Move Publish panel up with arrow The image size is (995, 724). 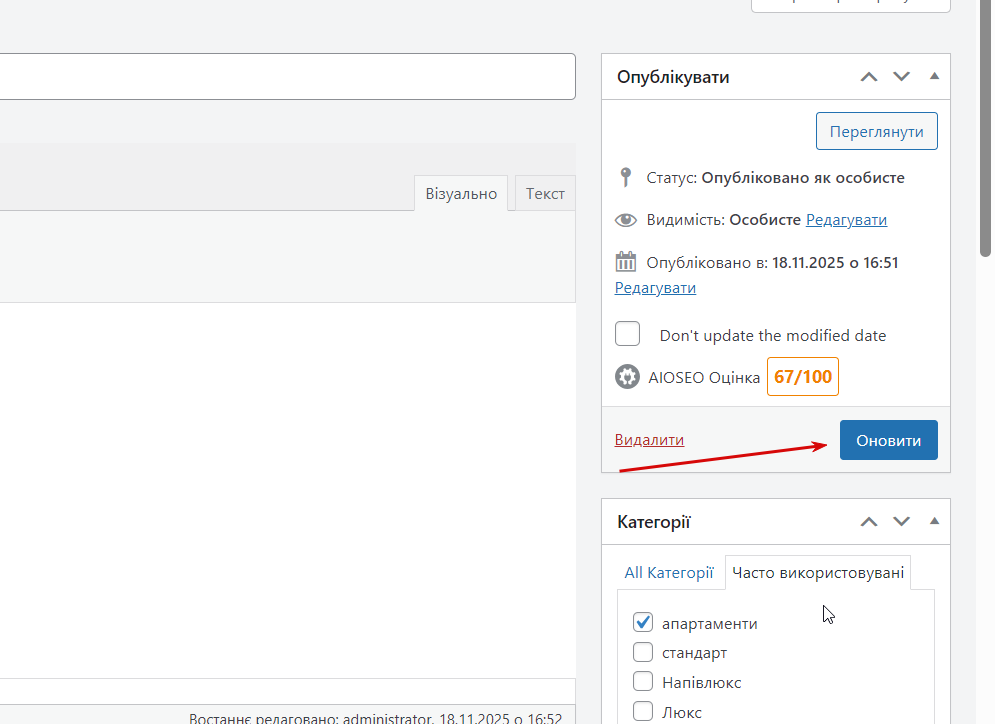coord(869,77)
